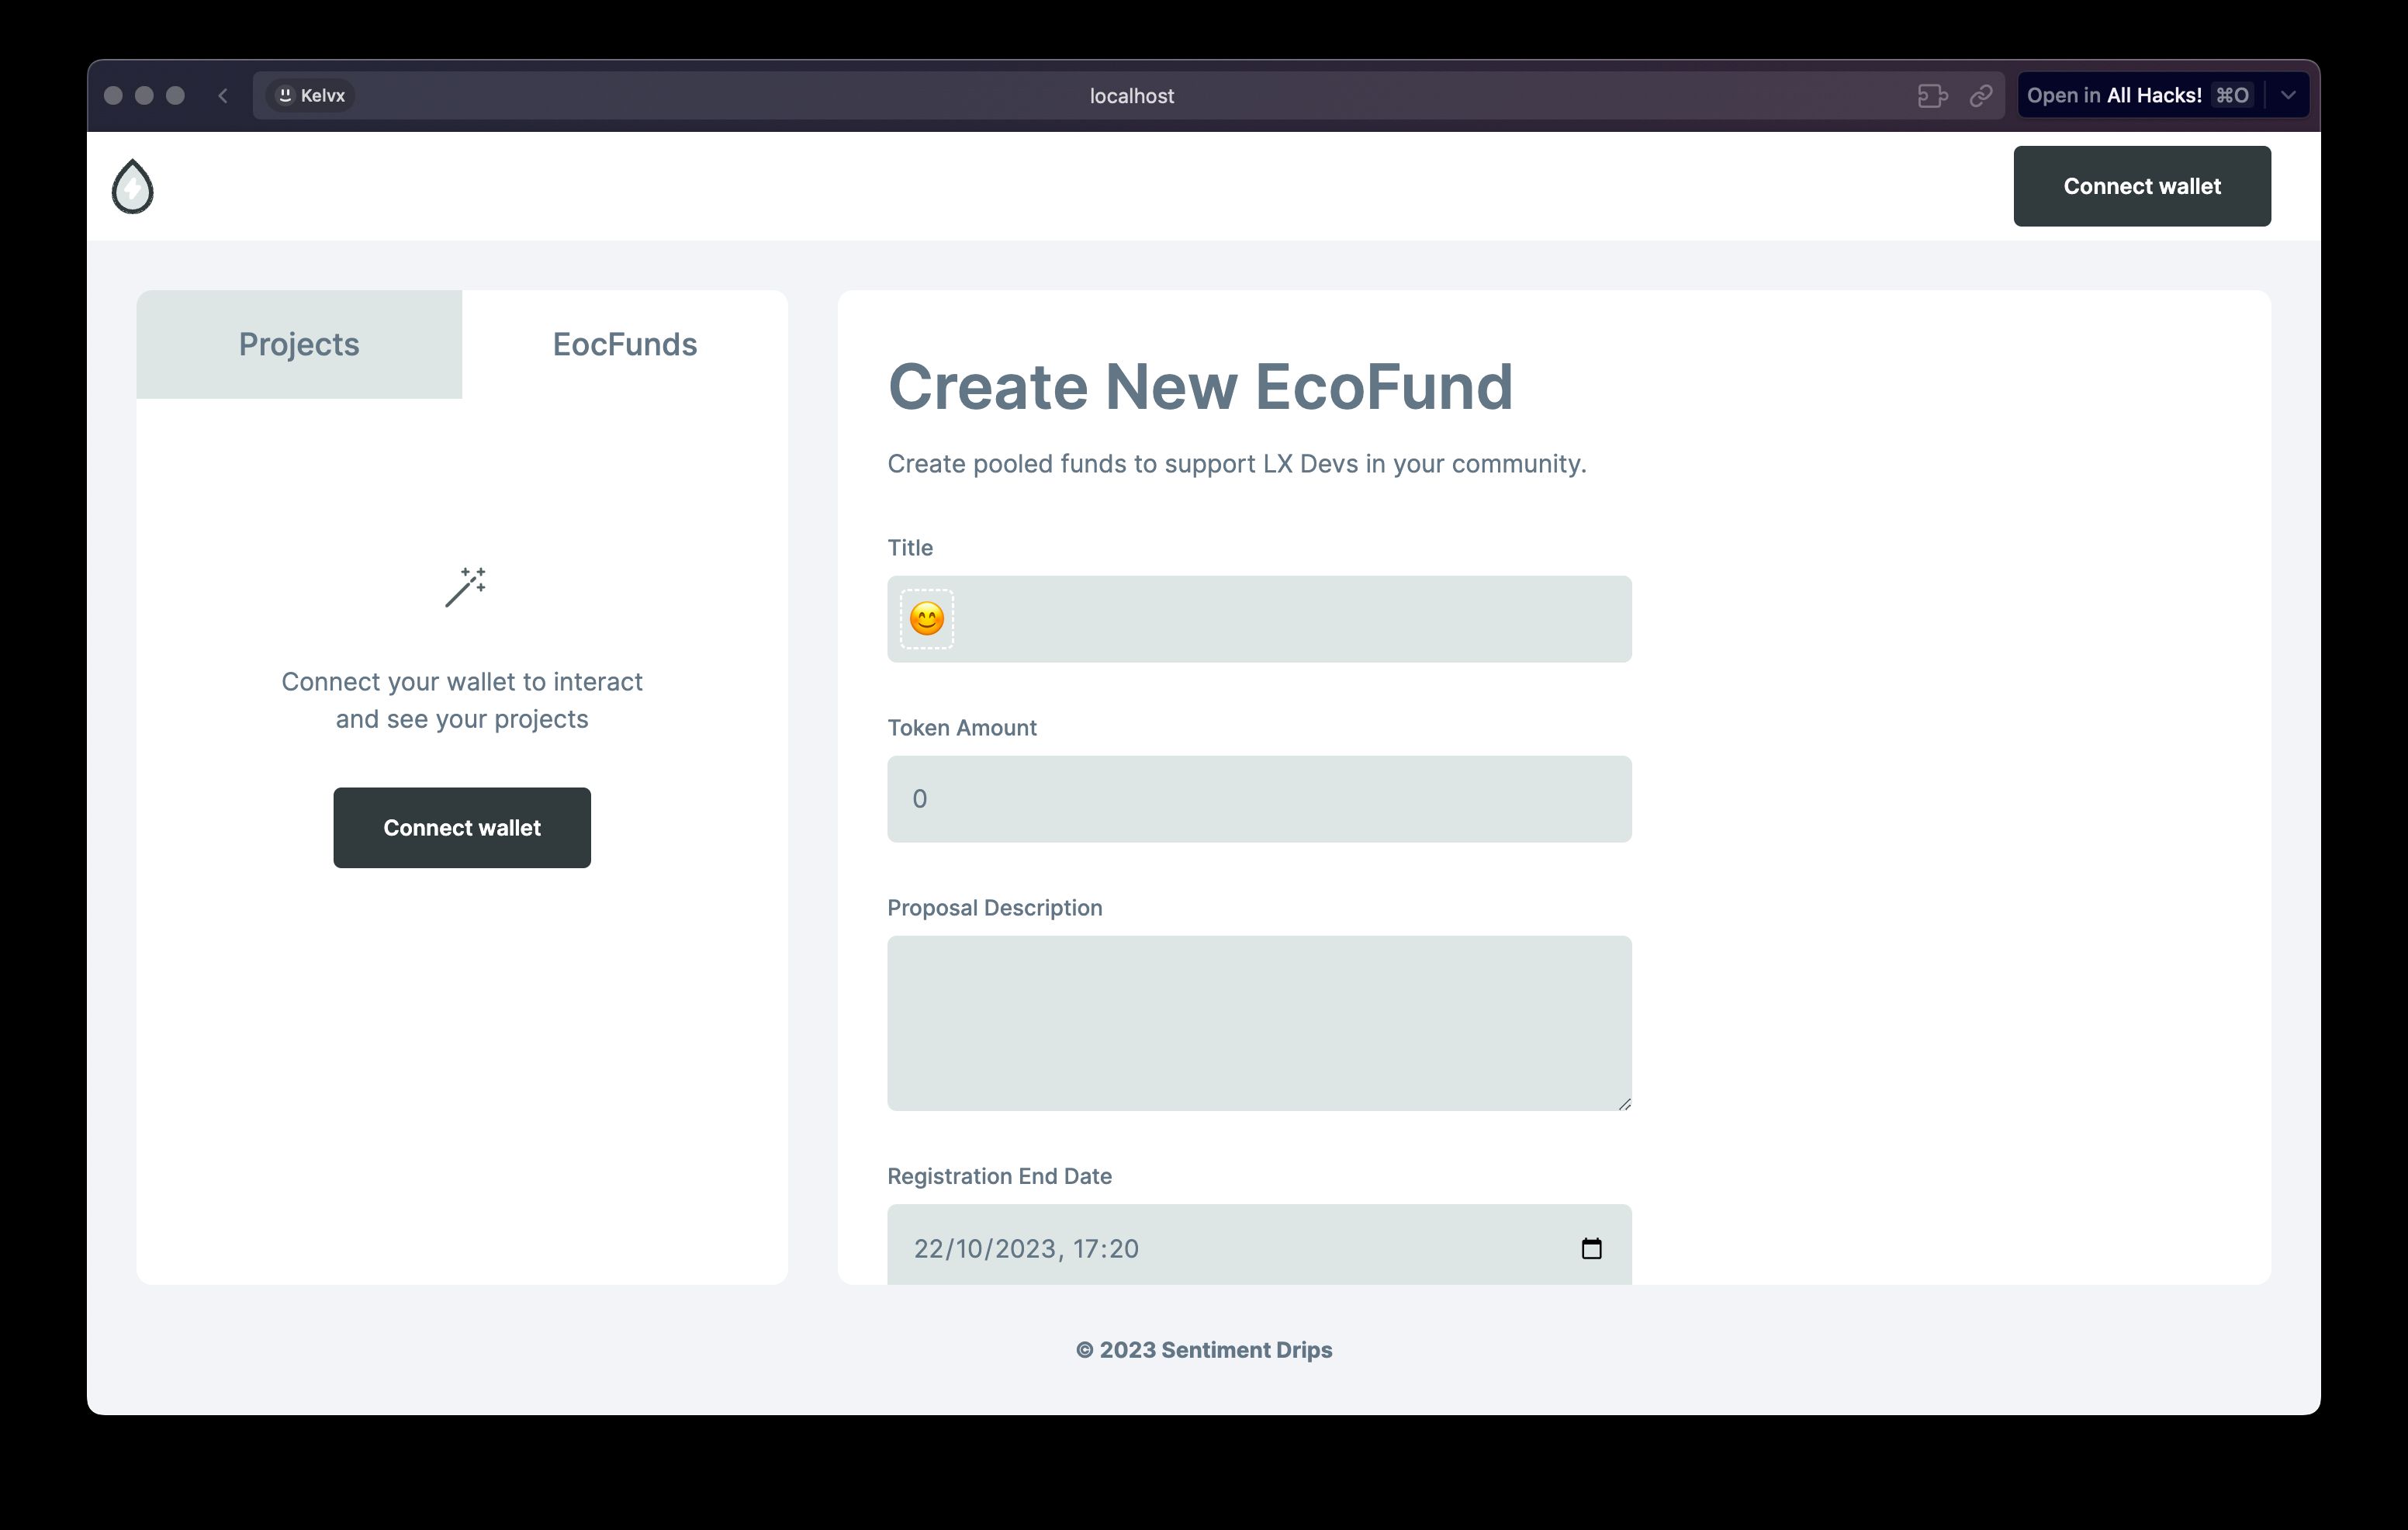Click the localhost address bar
Viewport: 2408px width, 1530px height.
pos(1130,95)
